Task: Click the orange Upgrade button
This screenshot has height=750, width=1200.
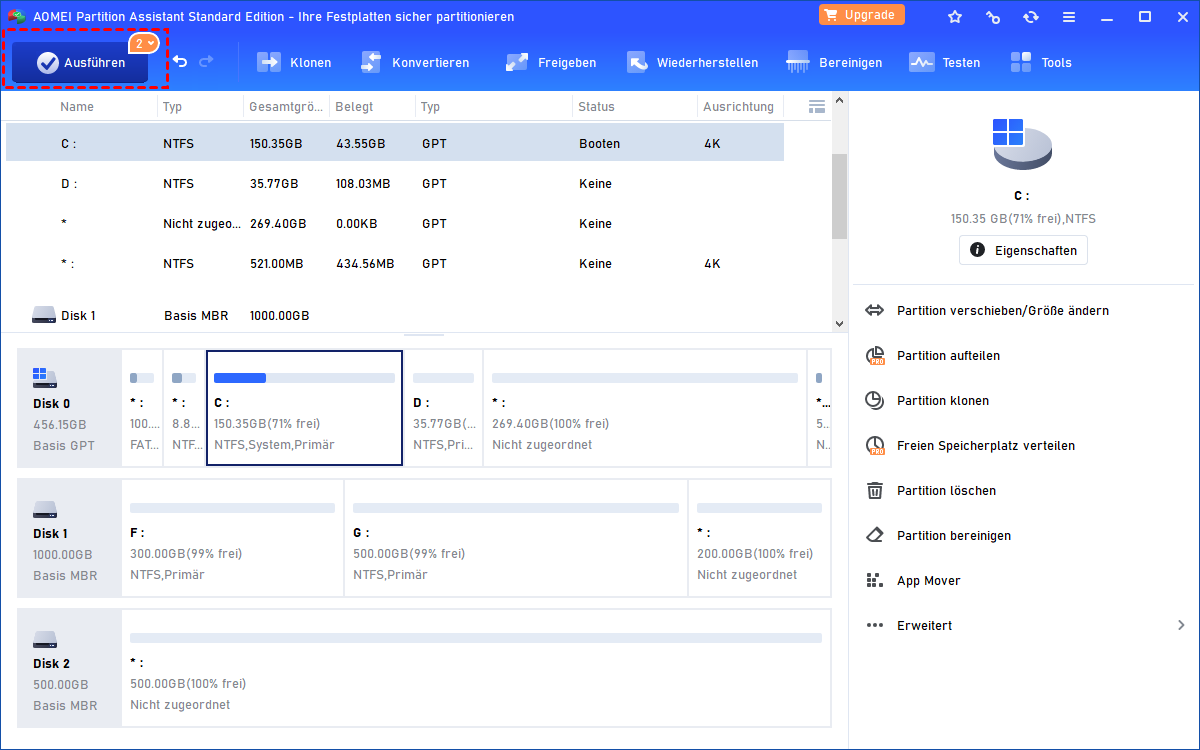Action: click(x=862, y=15)
